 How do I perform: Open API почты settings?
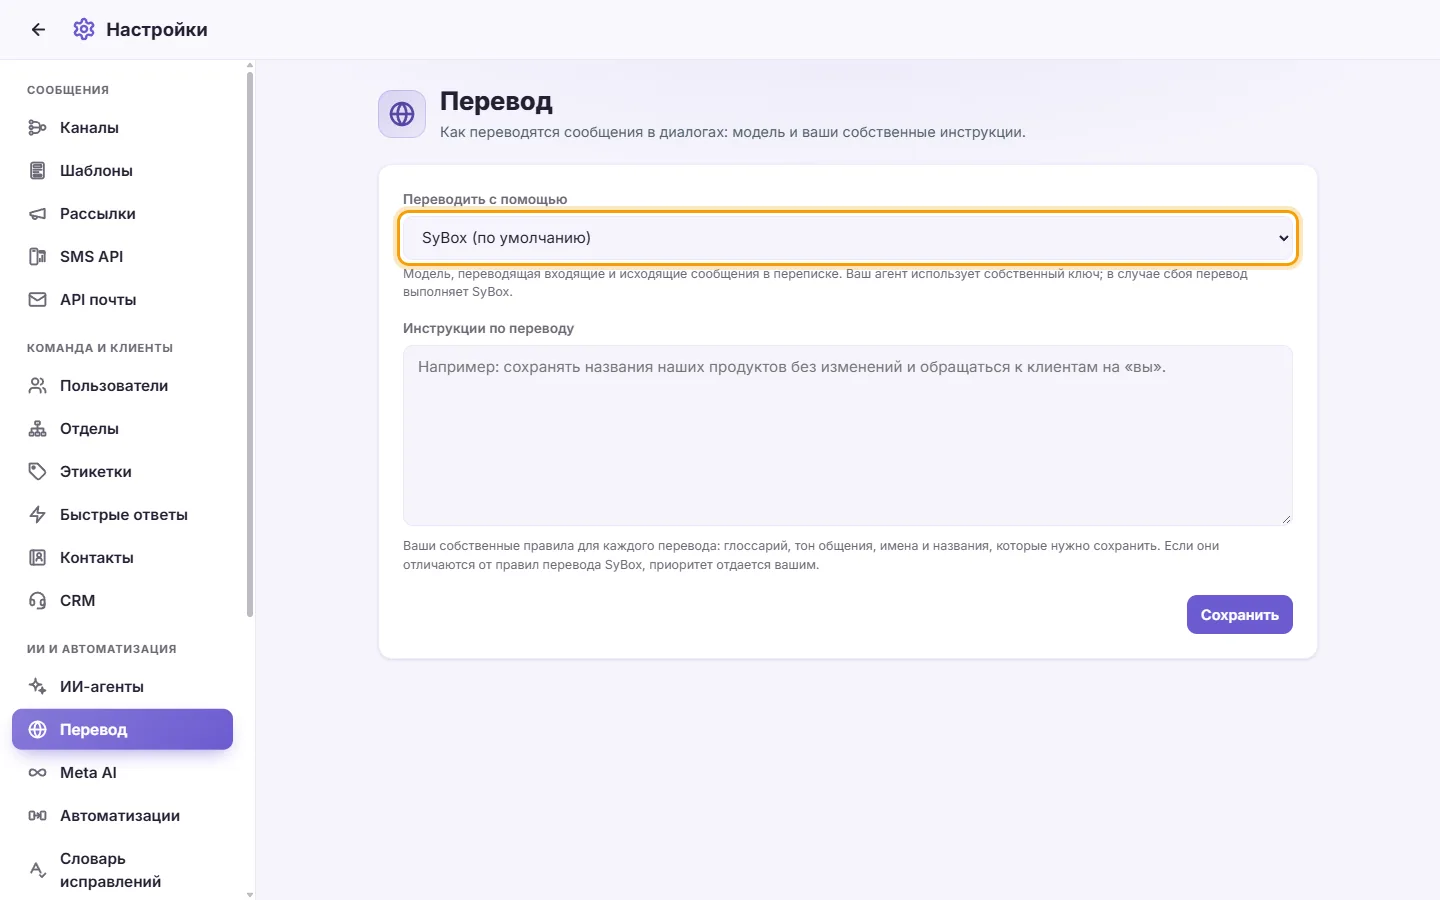coord(122,300)
